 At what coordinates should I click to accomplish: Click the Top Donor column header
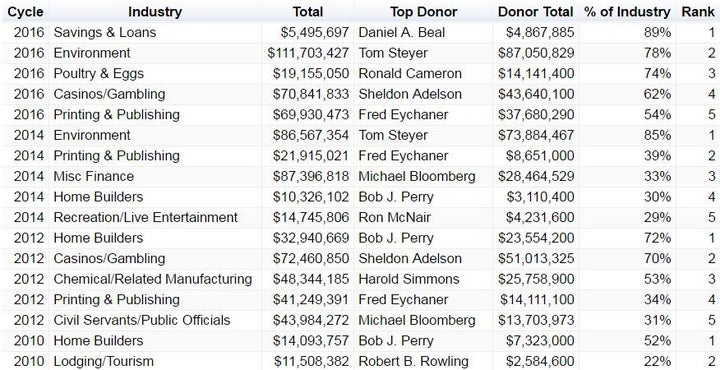pos(423,12)
